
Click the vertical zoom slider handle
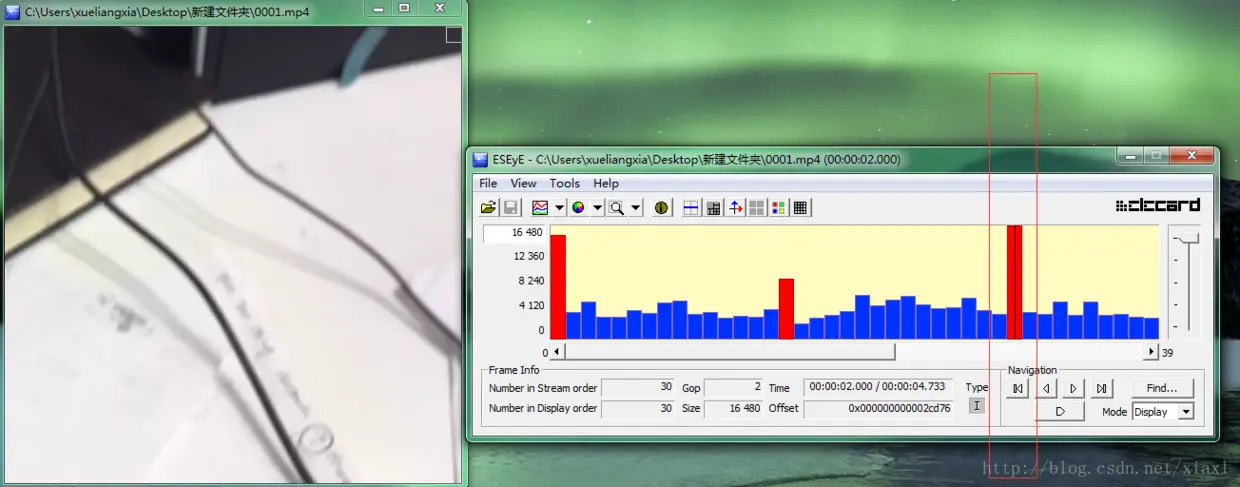[x=1187, y=238]
